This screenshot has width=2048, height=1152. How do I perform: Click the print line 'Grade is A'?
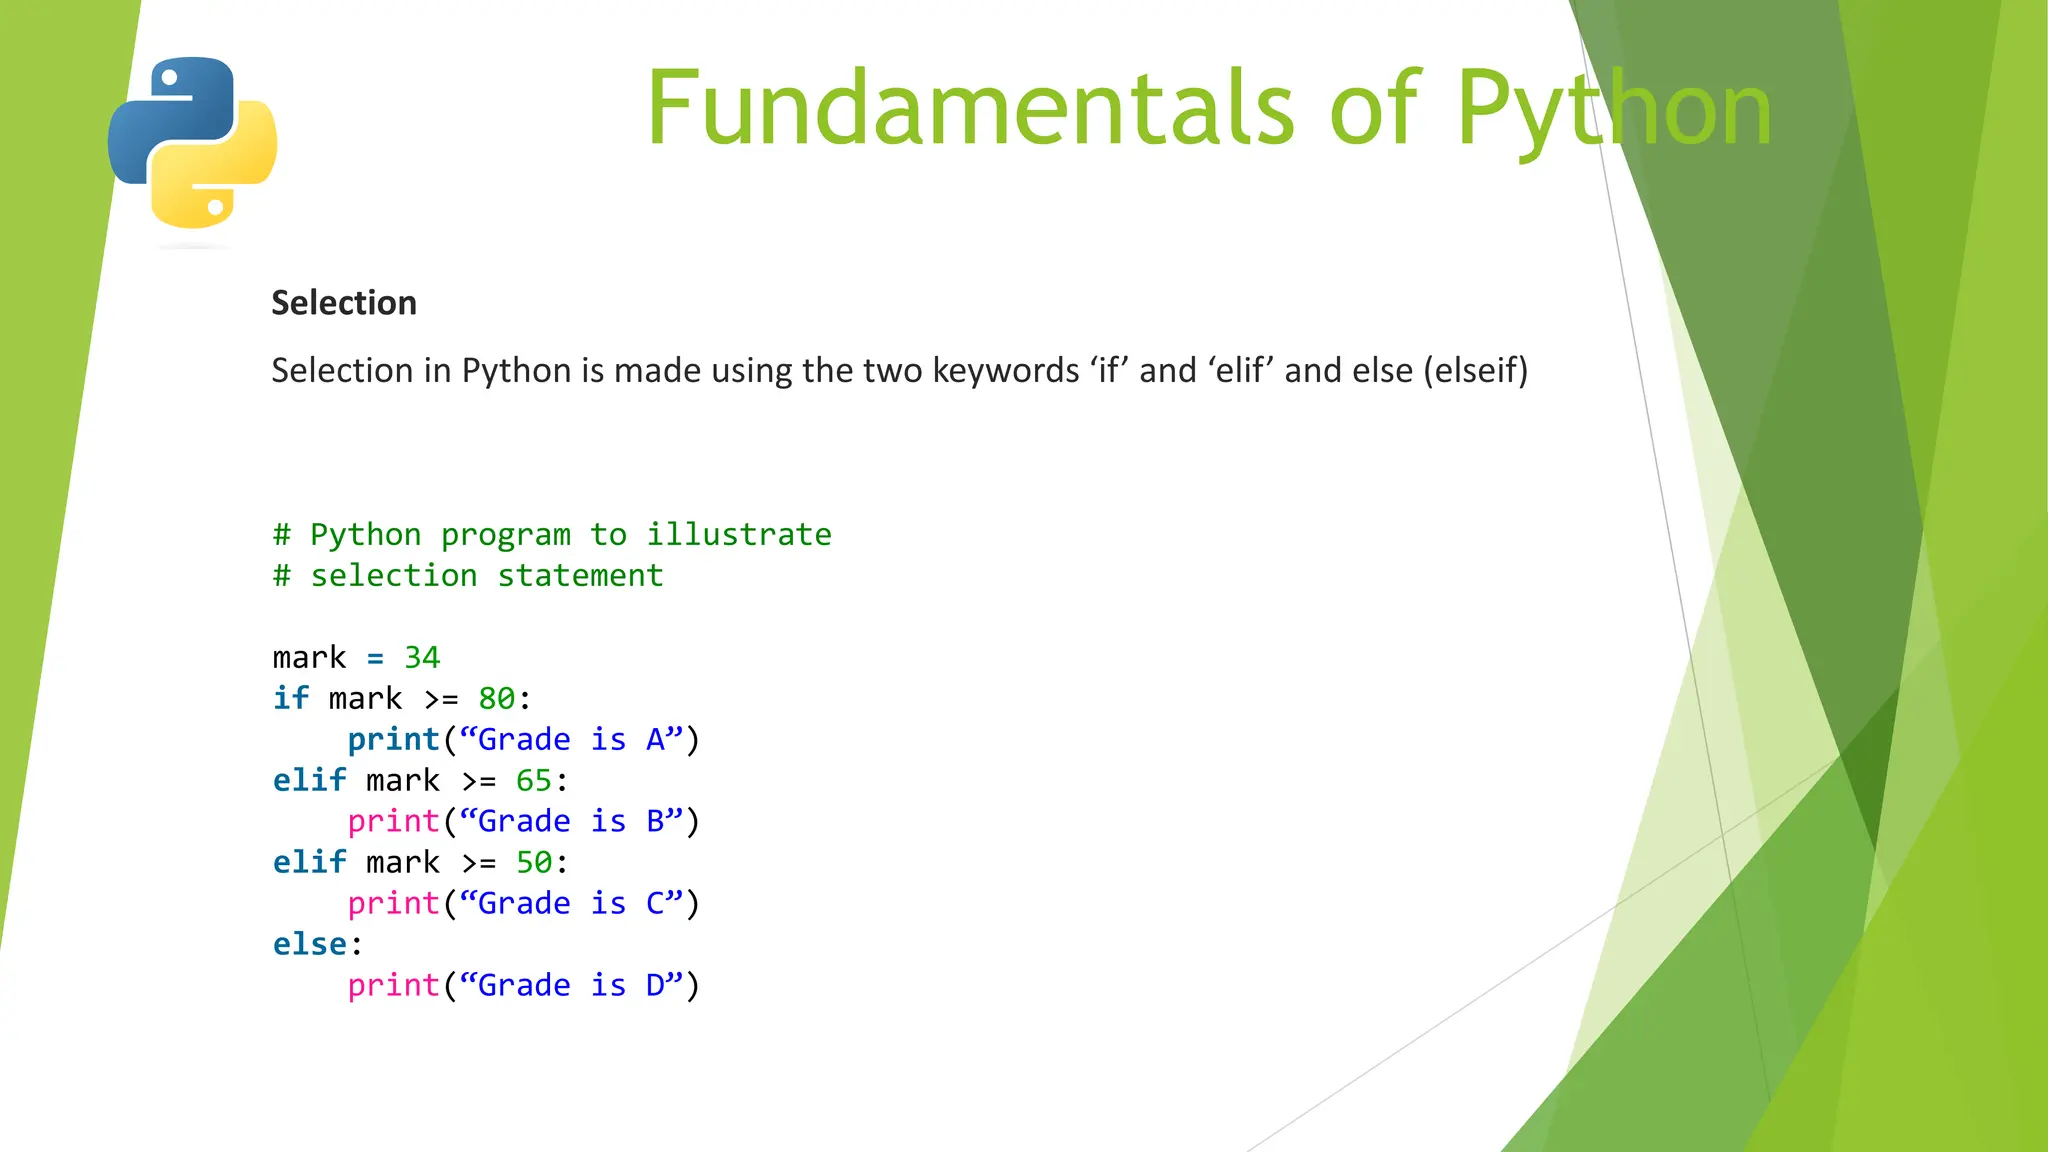(x=524, y=739)
